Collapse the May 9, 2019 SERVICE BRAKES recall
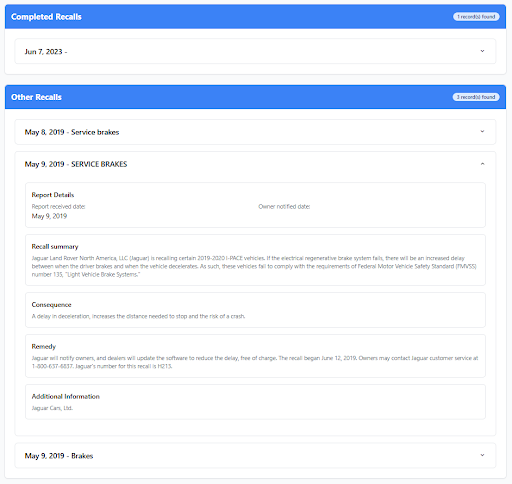512x484 pixels. point(482,164)
